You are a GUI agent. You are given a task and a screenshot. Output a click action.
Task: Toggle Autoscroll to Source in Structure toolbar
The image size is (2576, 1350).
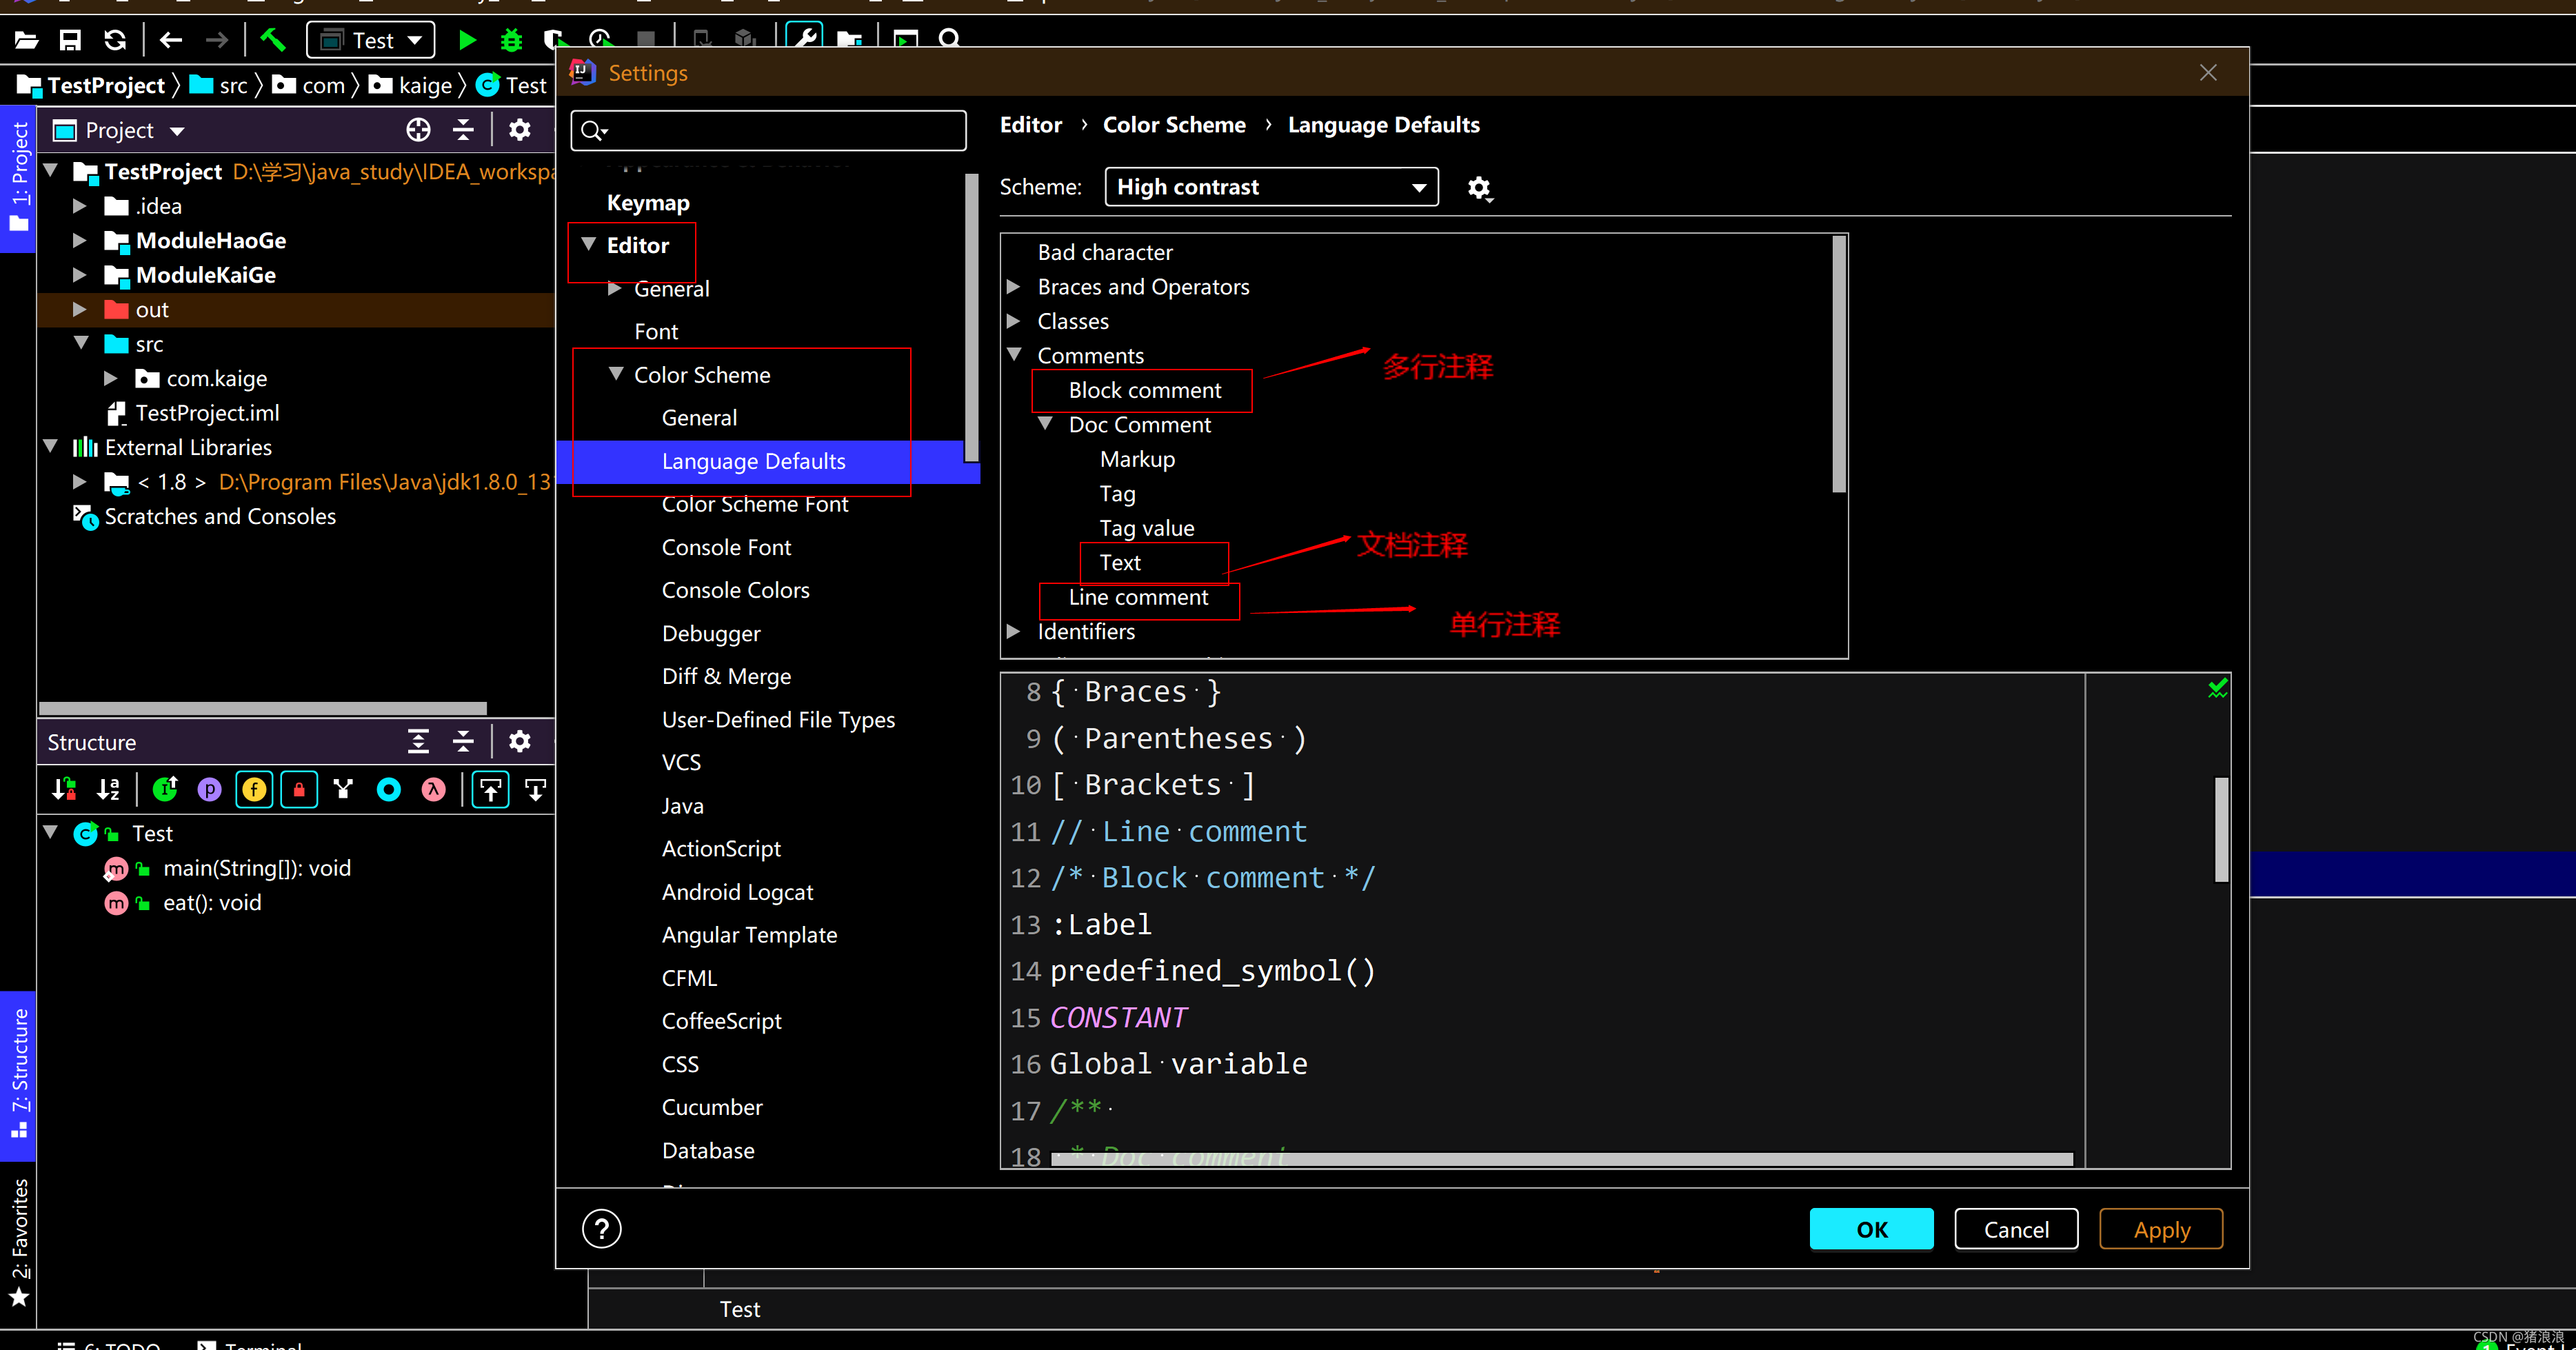[x=490, y=789]
